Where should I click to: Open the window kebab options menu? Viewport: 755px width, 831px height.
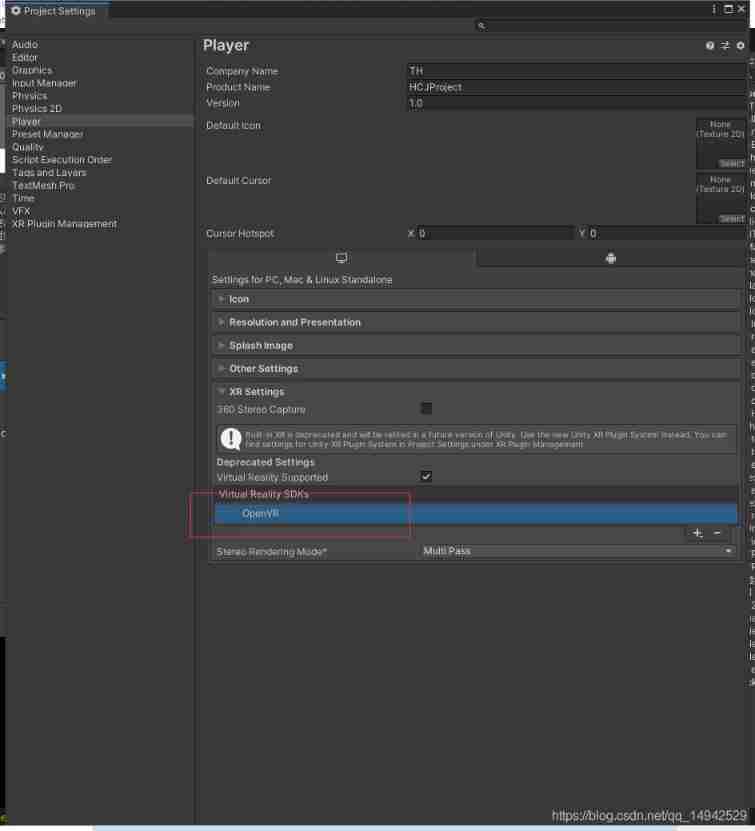tap(714, 10)
